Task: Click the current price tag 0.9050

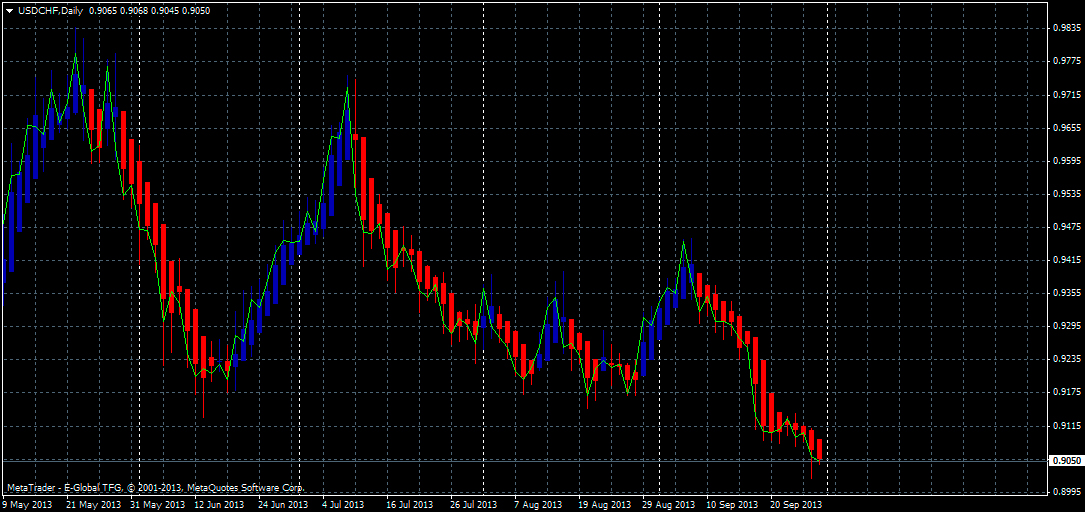Action: coord(1063,461)
